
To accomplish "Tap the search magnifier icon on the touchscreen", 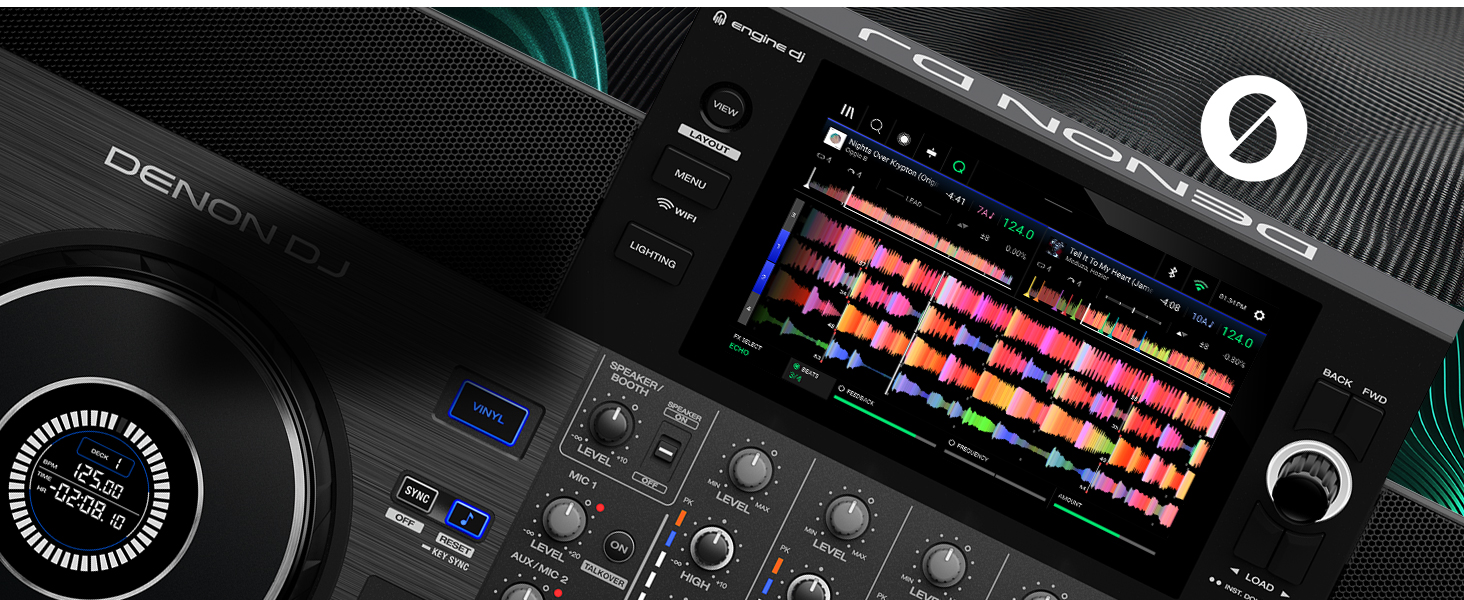I will [x=877, y=125].
